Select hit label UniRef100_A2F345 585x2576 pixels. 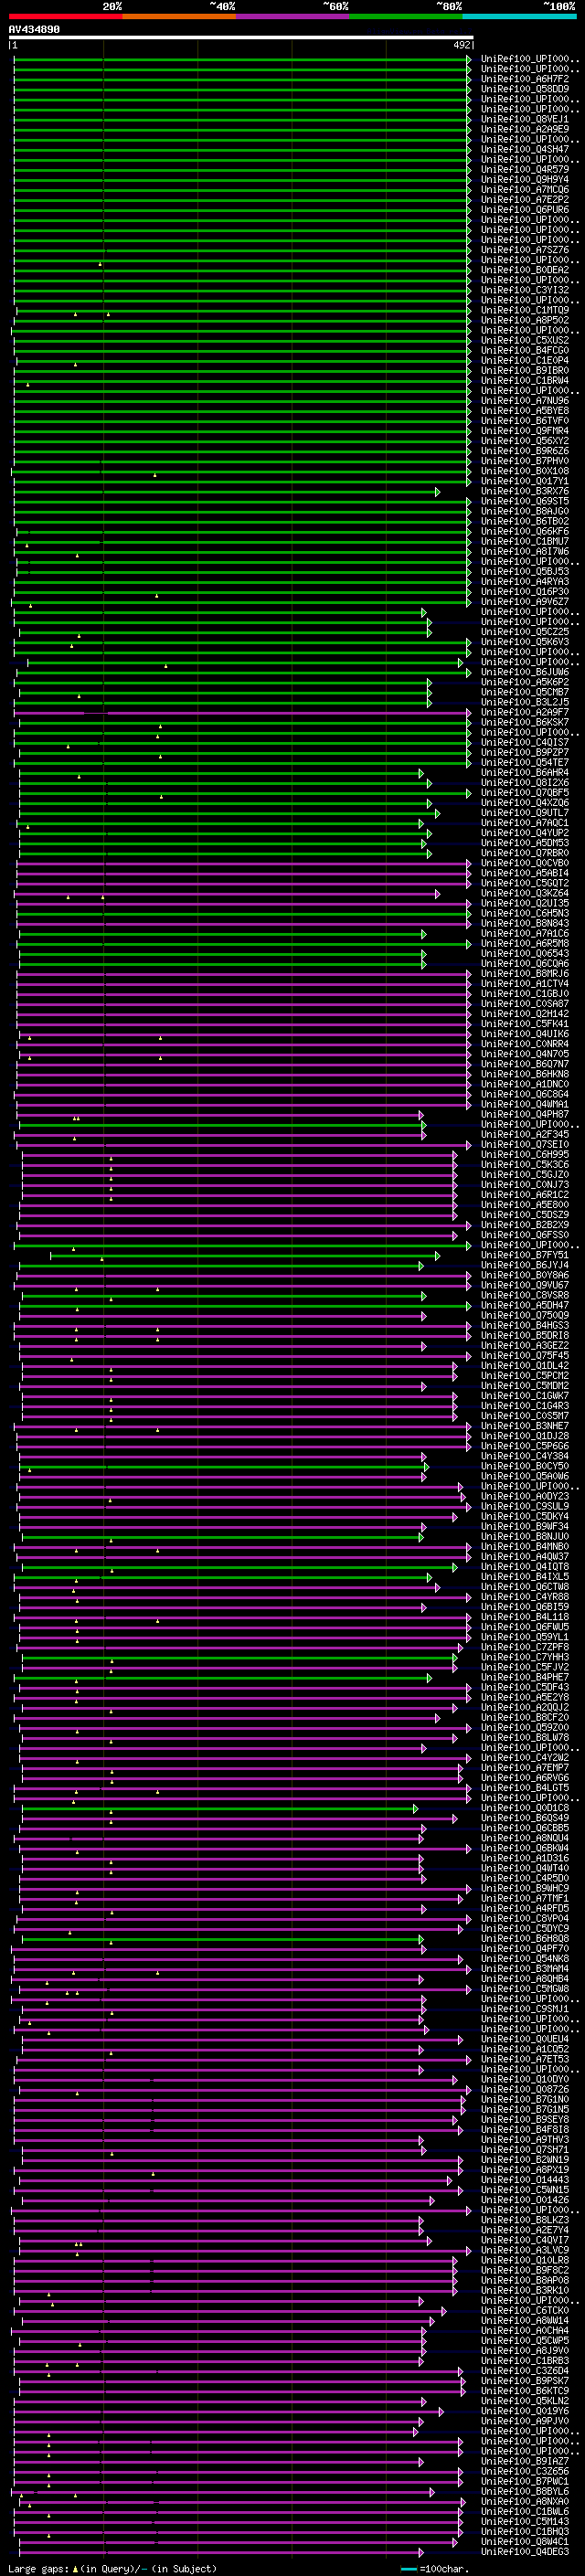point(525,1134)
